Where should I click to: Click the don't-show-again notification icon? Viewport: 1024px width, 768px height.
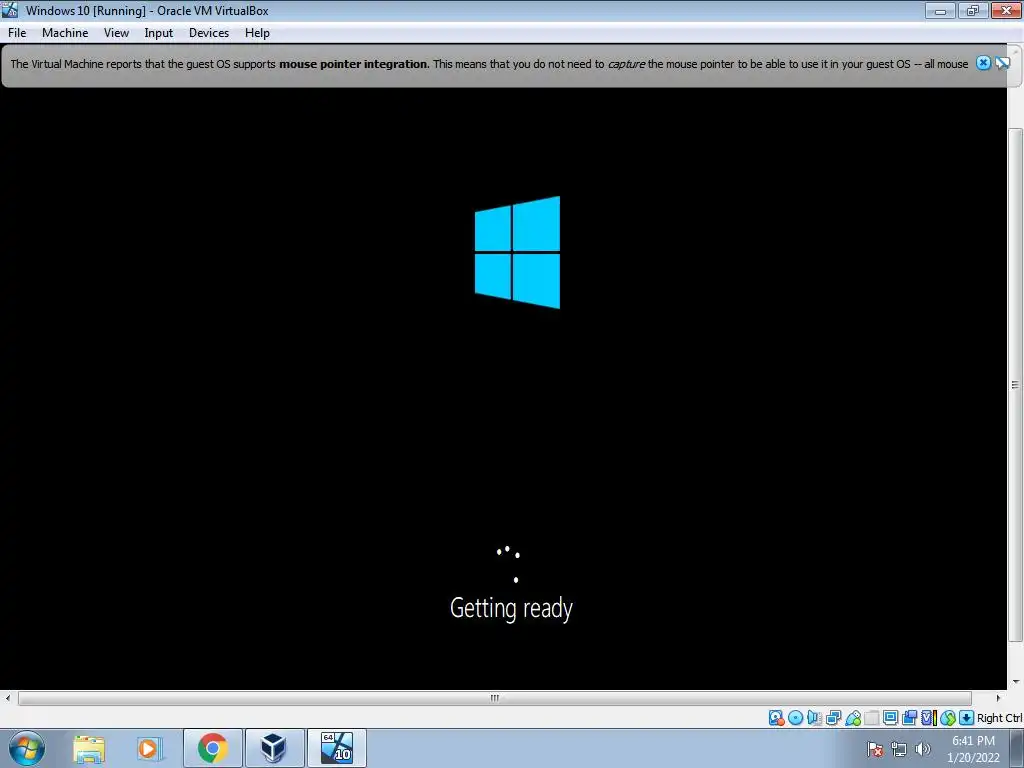[1002, 63]
